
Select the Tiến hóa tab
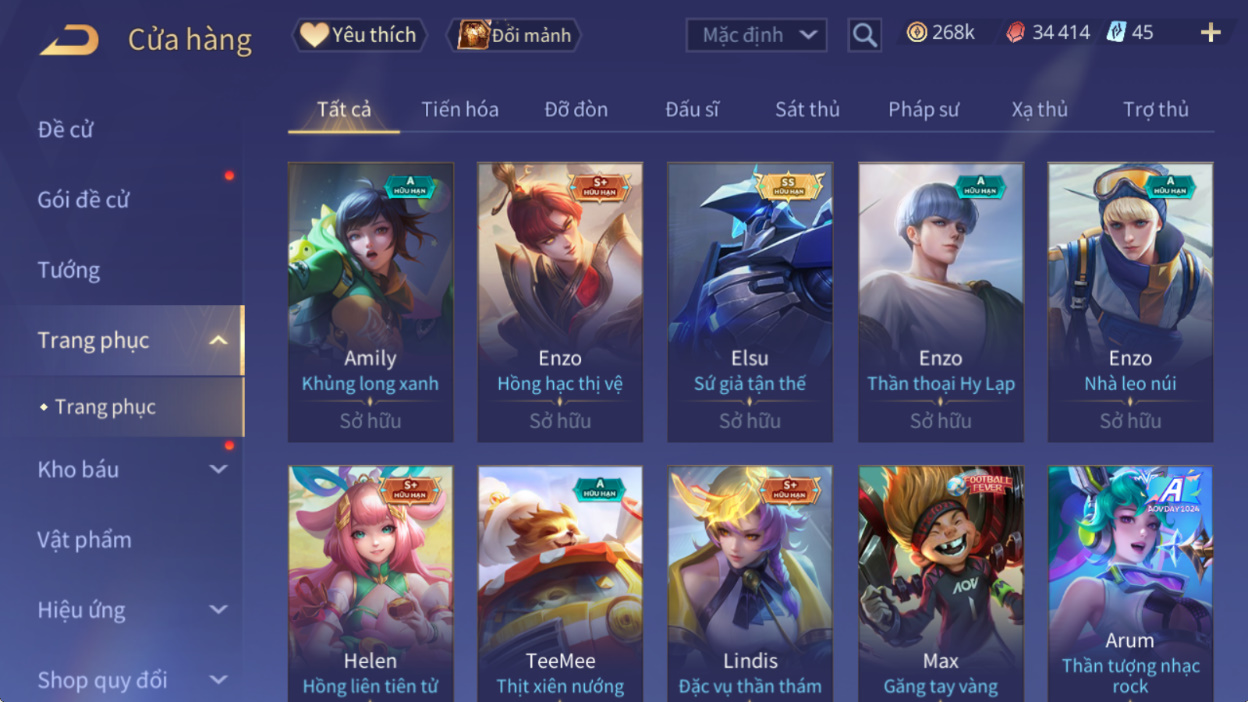[x=460, y=109]
